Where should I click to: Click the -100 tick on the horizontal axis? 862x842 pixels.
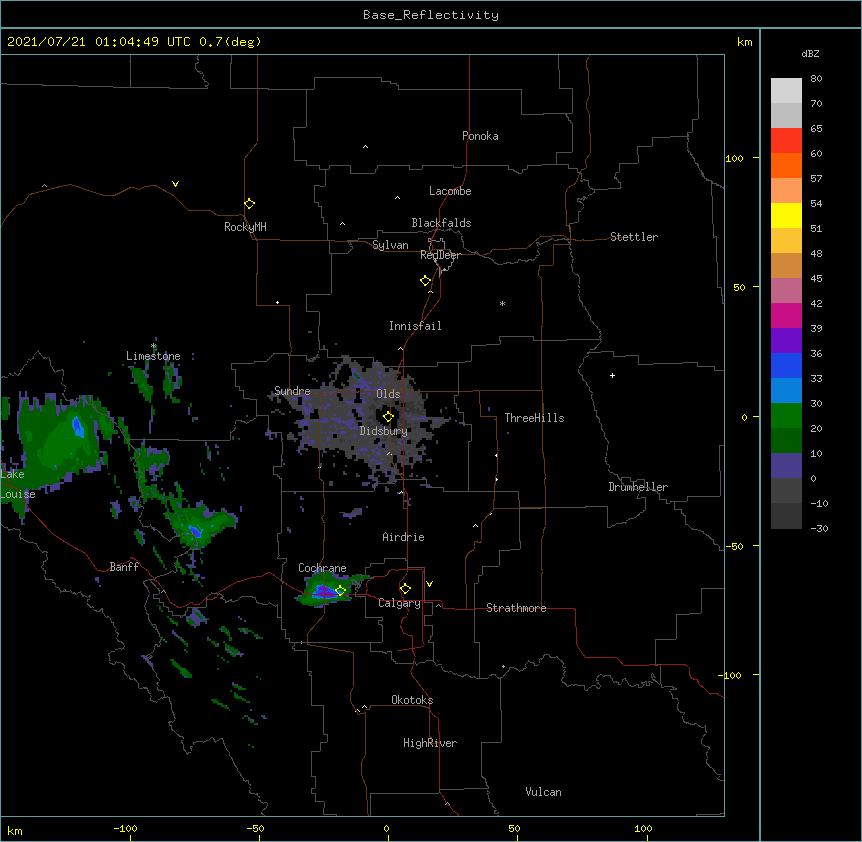click(125, 828)
